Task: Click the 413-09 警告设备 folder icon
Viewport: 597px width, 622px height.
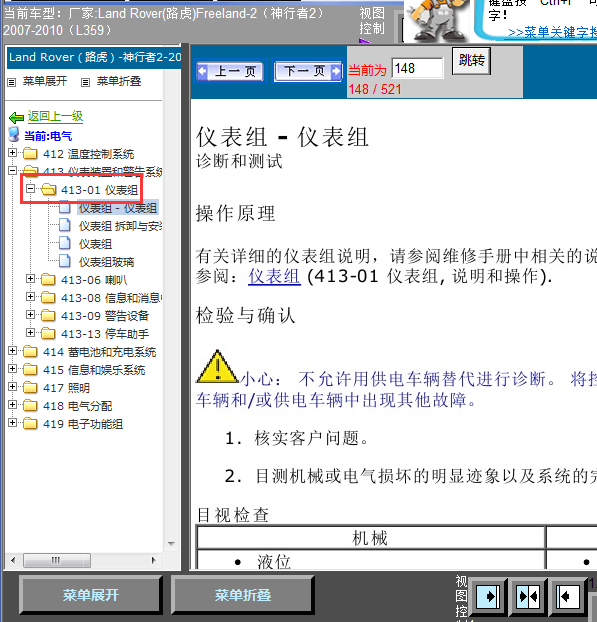Action: [x=48, y=315]
